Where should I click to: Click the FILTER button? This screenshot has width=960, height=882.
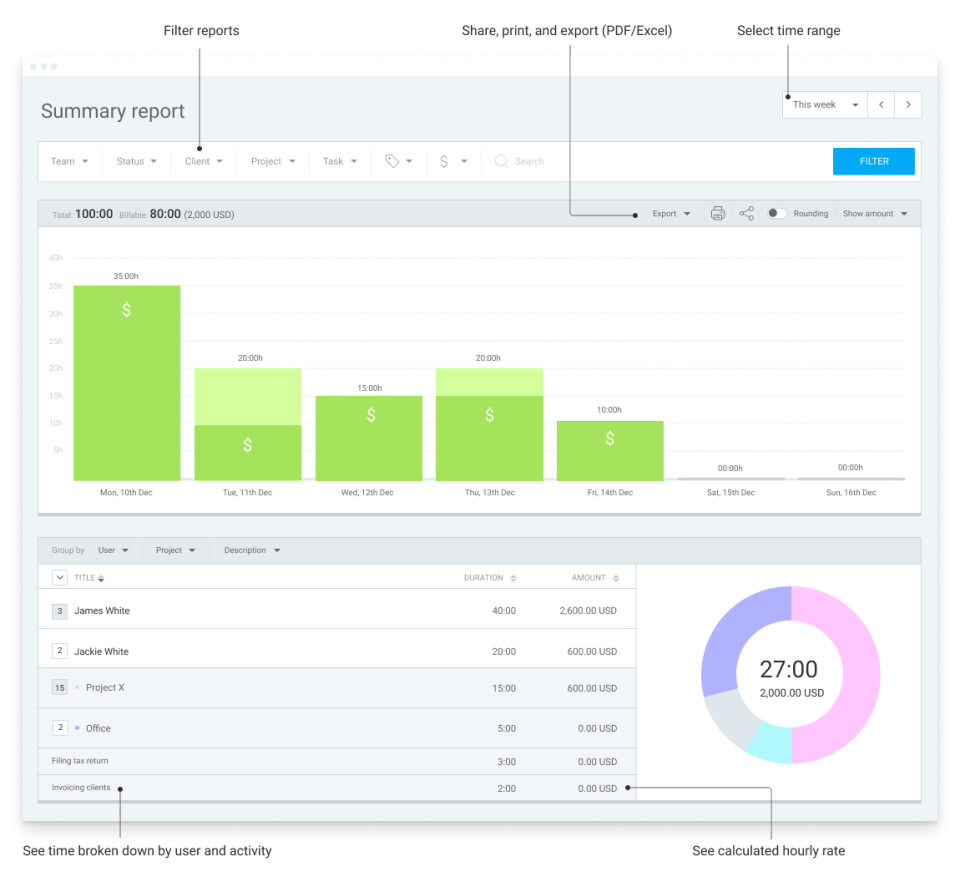click(x=873, y=161)
